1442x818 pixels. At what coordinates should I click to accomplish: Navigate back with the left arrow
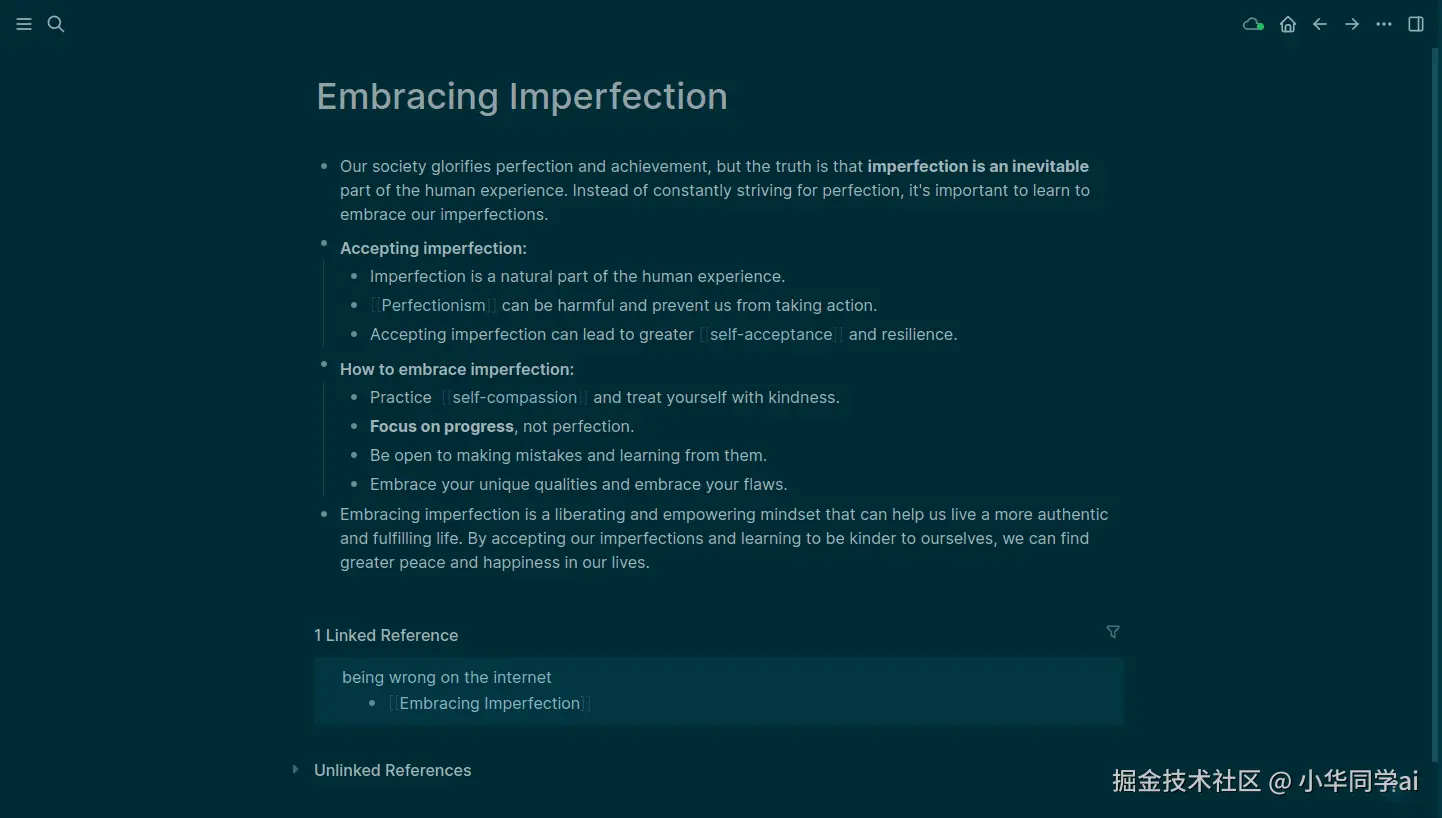[1320, 24]
